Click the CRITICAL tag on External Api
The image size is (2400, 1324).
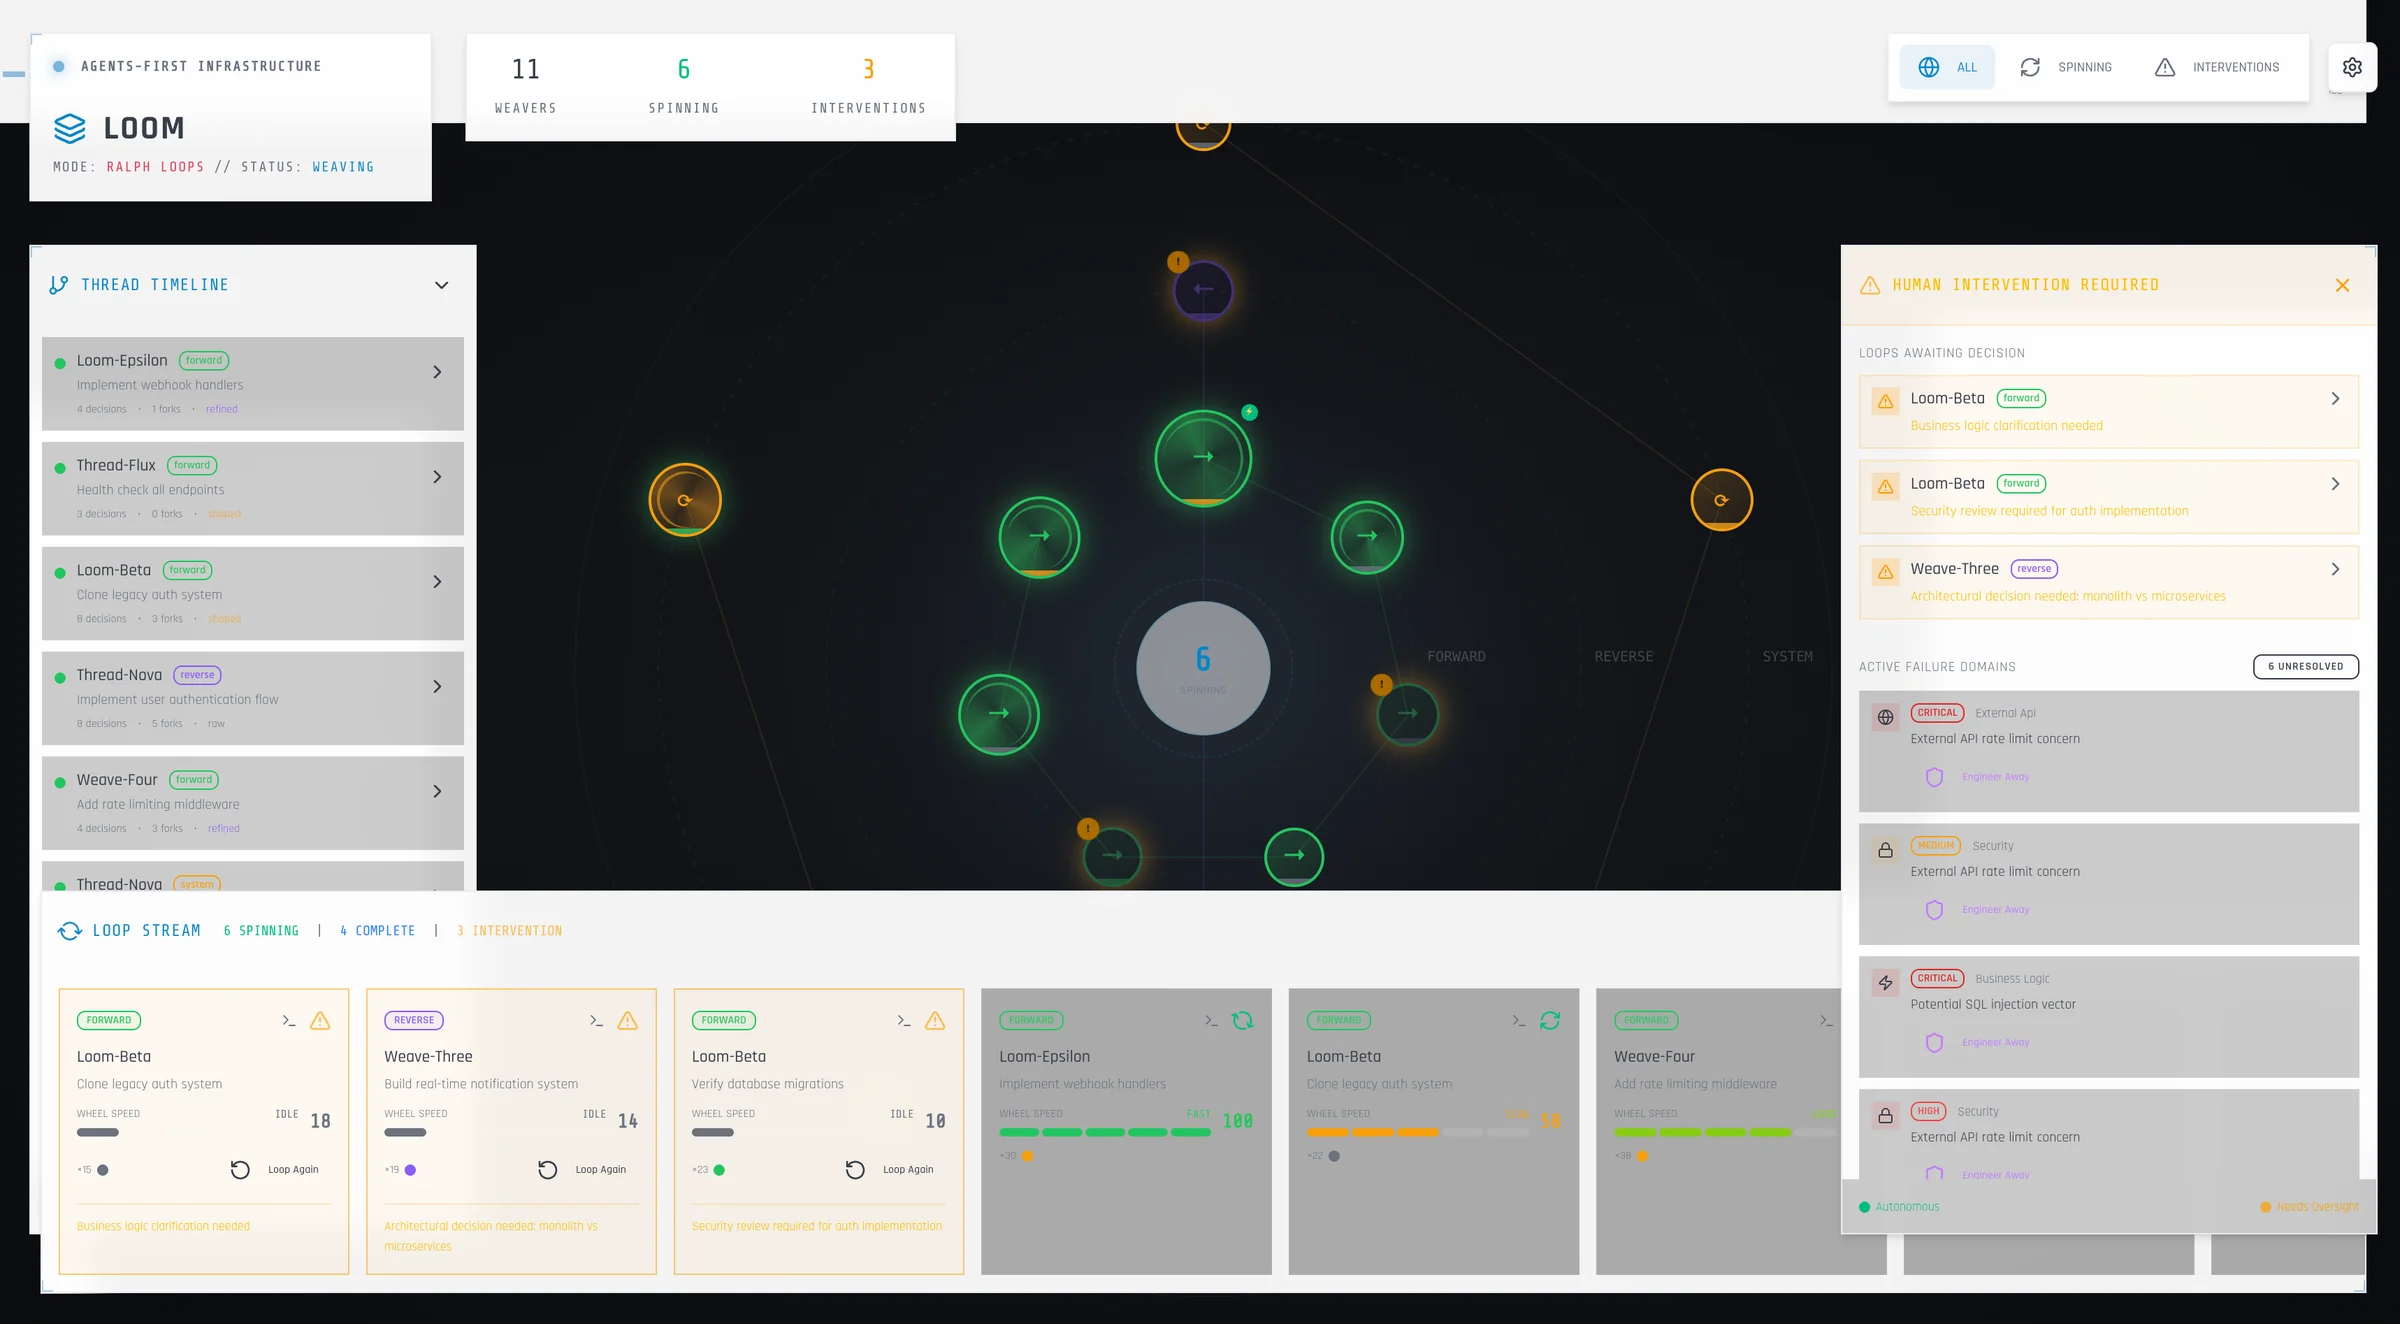coord(1937,713)
